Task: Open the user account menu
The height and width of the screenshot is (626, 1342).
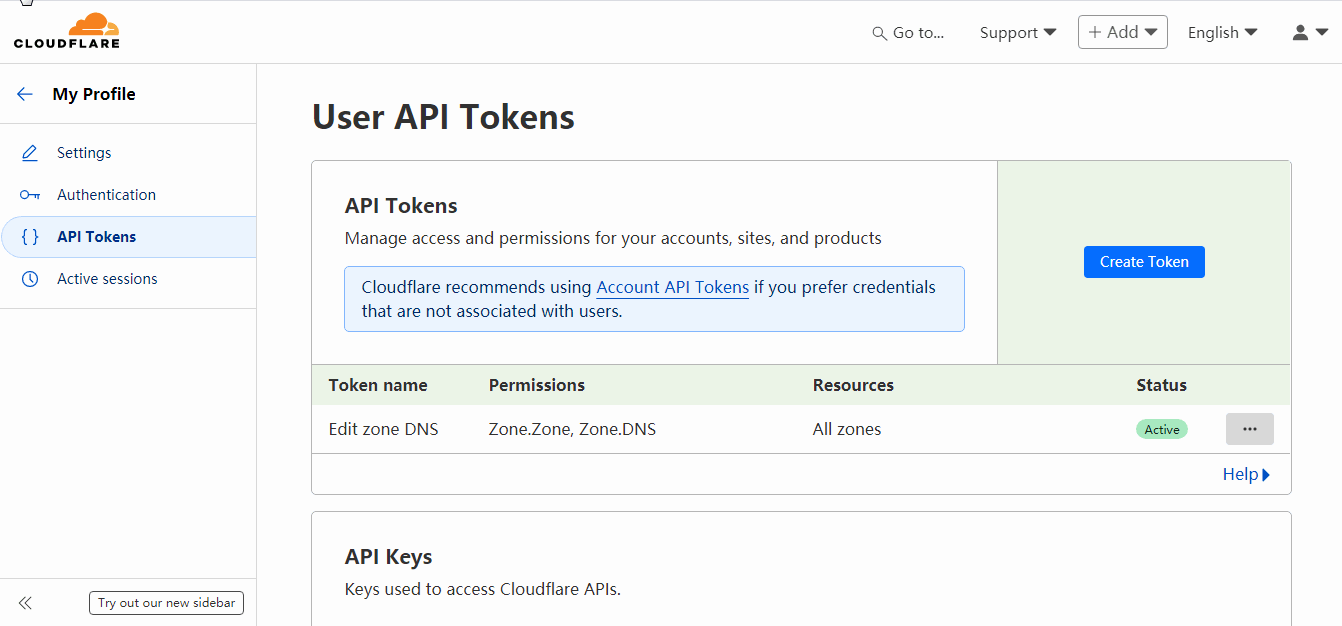Action: (1310, 32)
